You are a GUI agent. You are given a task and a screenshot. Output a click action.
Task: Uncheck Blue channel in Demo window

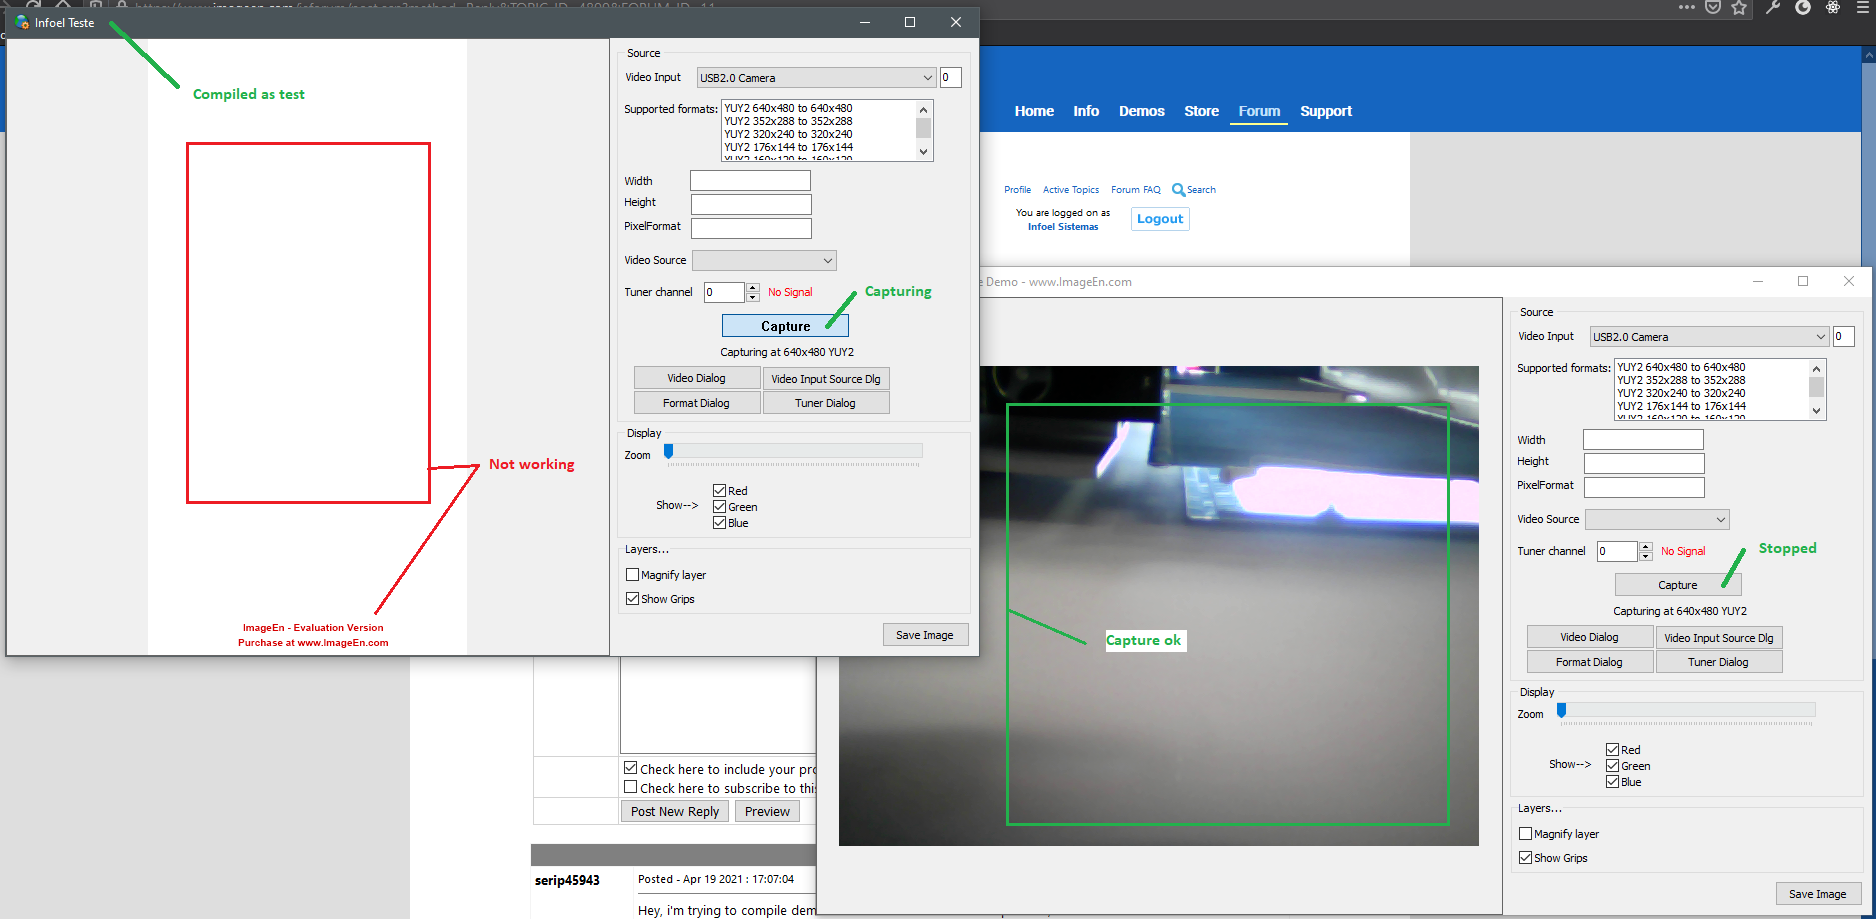[x=1612, y=782]
